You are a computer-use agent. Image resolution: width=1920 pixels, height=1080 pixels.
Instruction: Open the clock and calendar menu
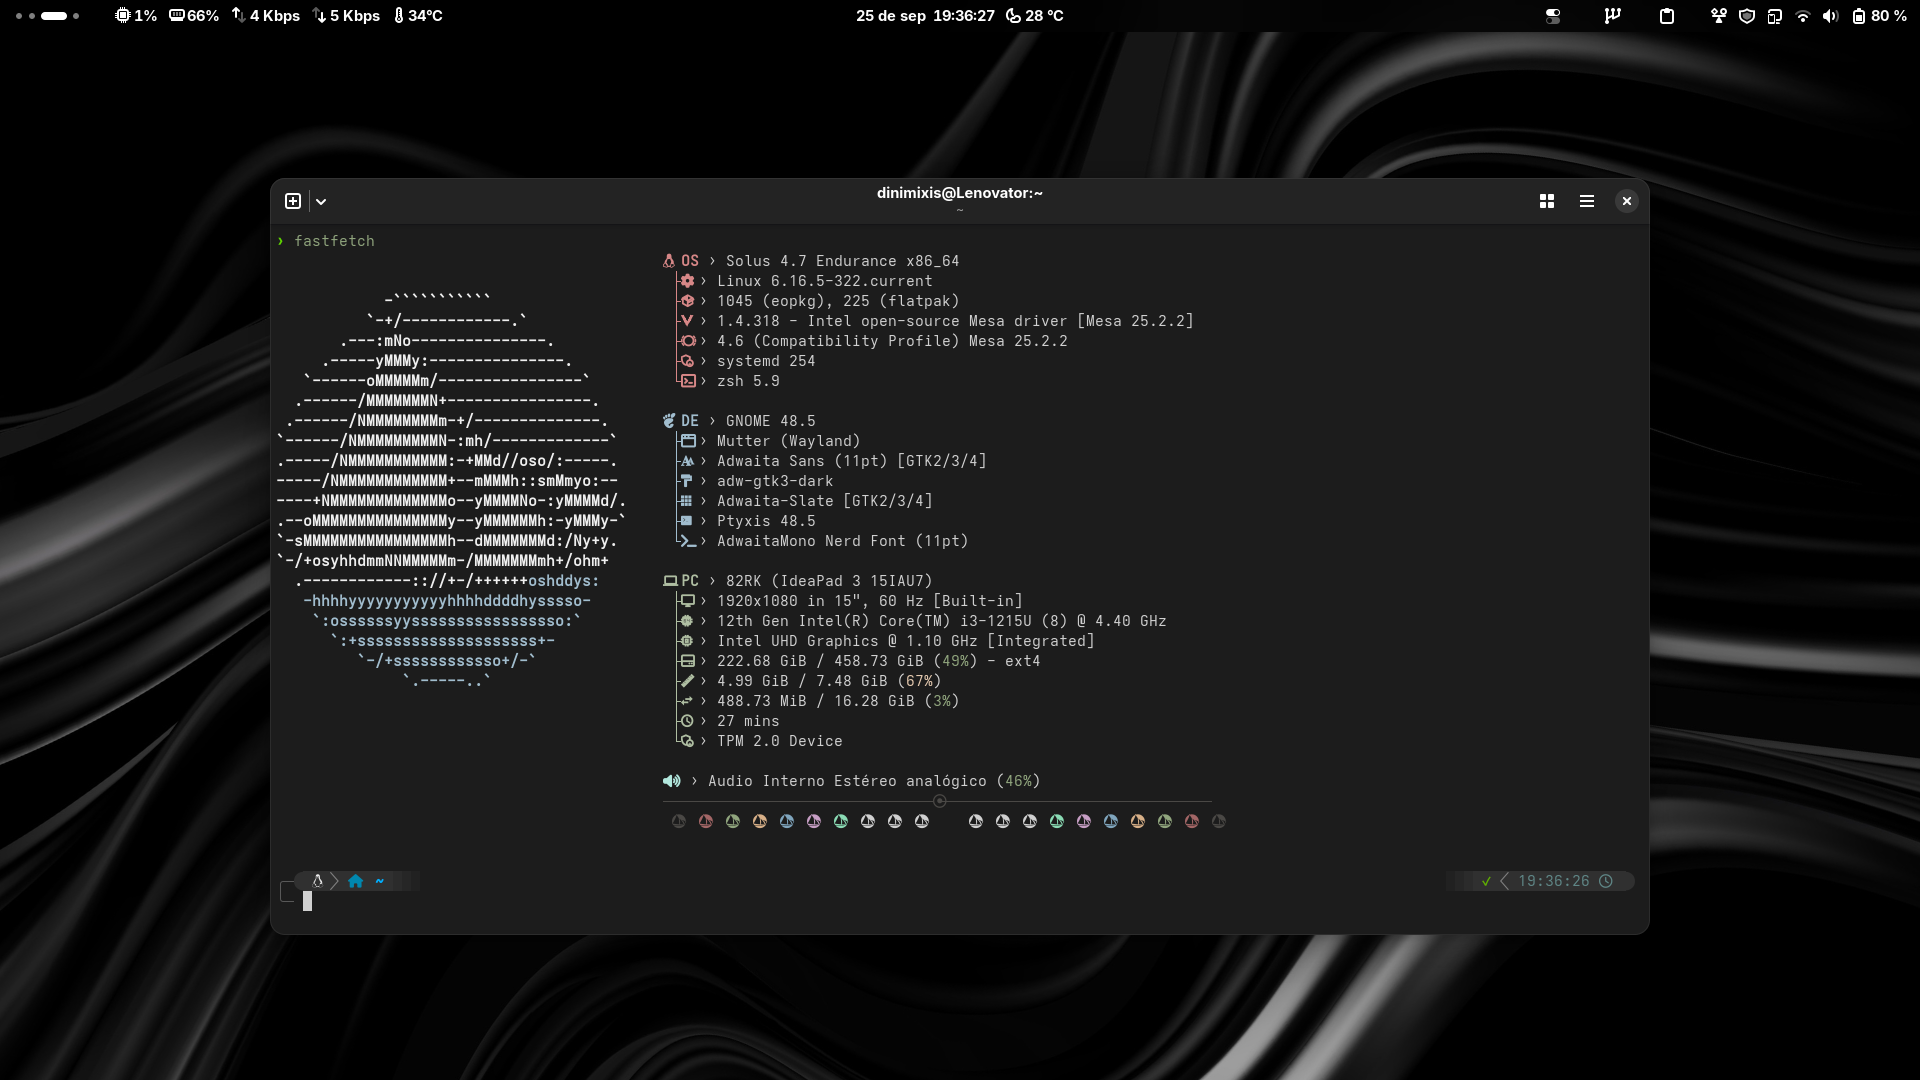click(x=924, y=16)
